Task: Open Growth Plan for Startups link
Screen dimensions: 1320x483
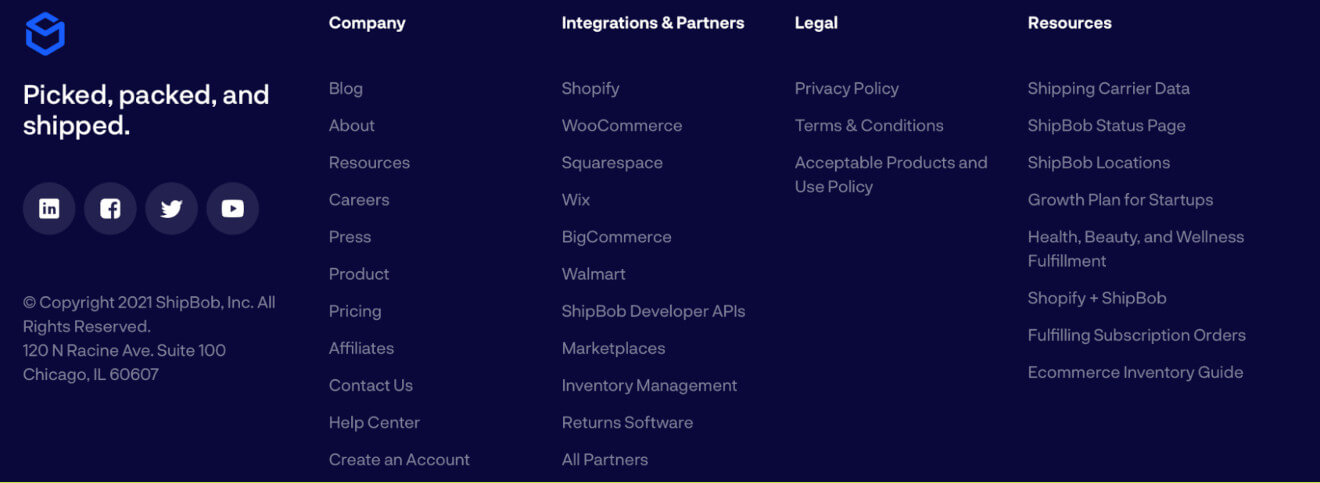Action: click(1120, 199)
